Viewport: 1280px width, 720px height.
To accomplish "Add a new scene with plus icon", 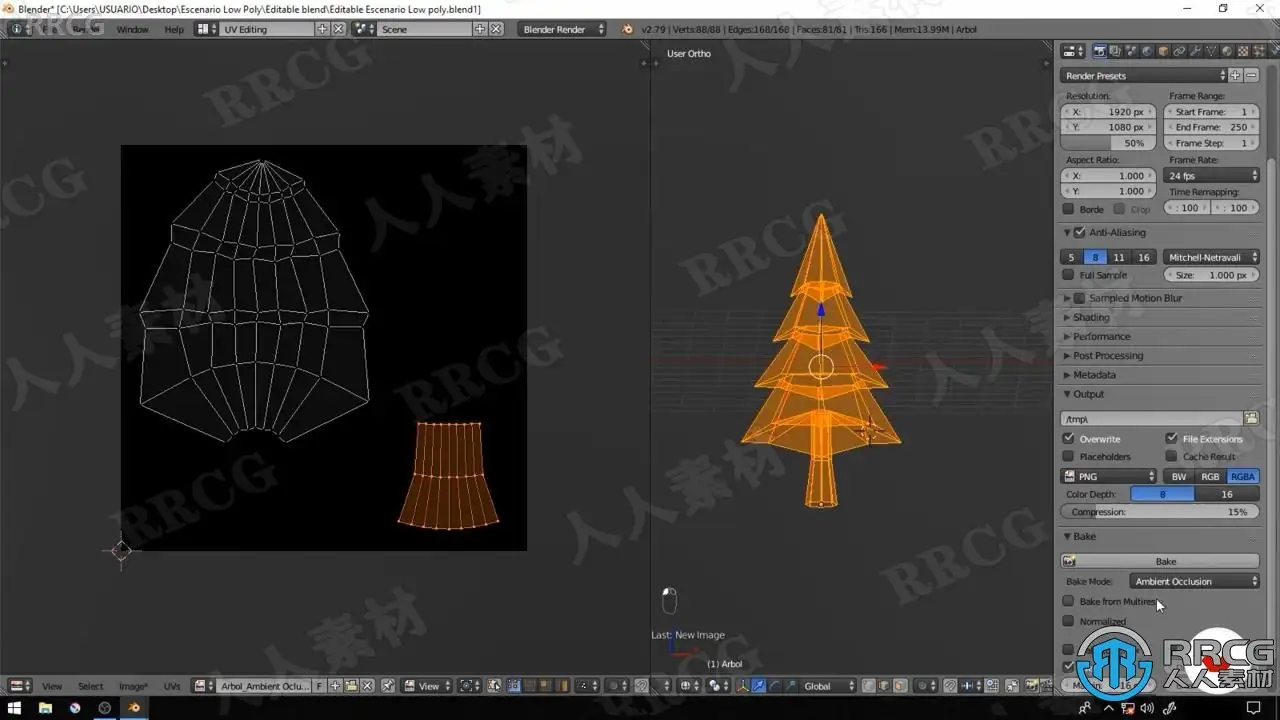I will 480,29.
